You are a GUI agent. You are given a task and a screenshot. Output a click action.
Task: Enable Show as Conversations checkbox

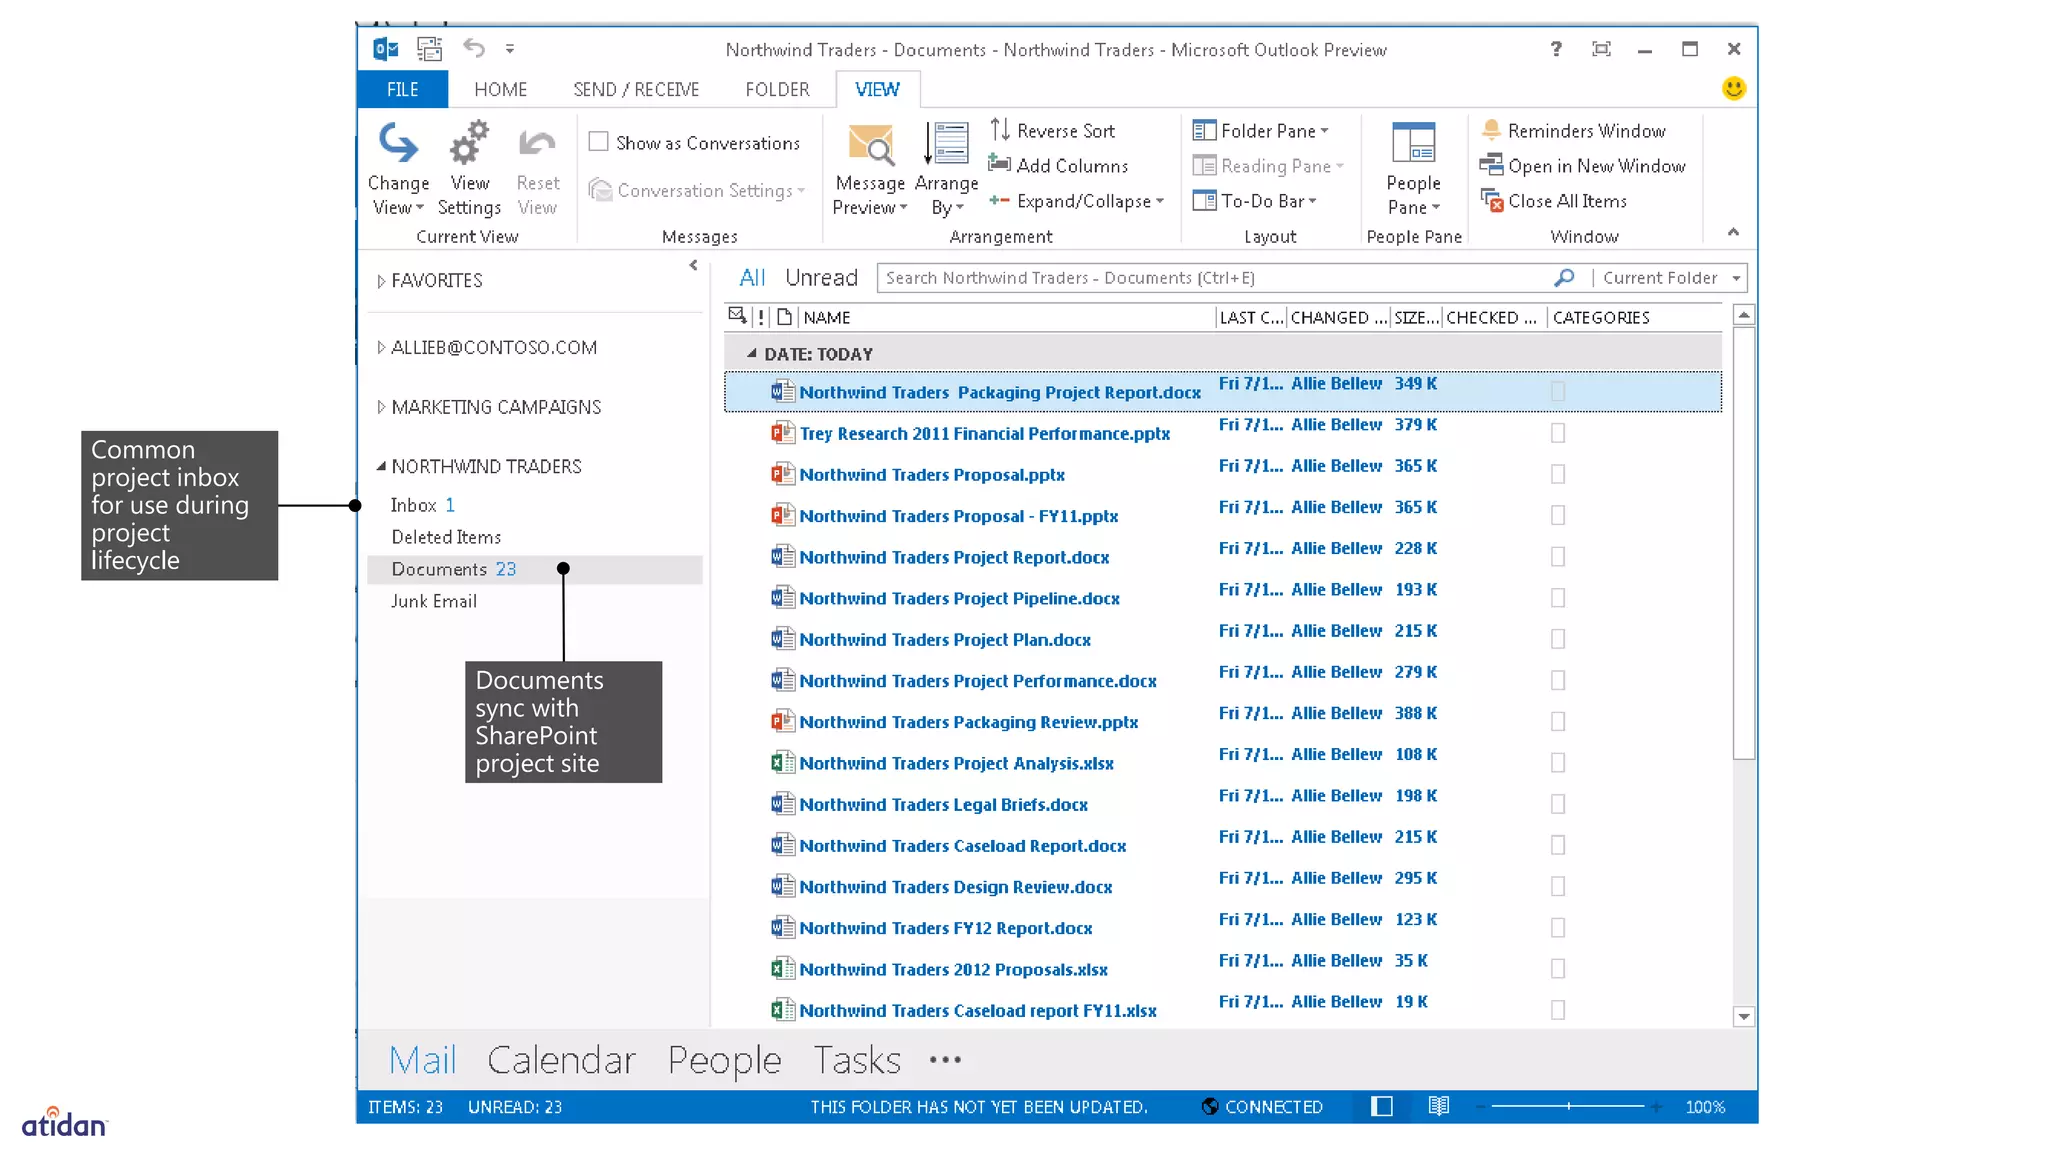(598, 141)
